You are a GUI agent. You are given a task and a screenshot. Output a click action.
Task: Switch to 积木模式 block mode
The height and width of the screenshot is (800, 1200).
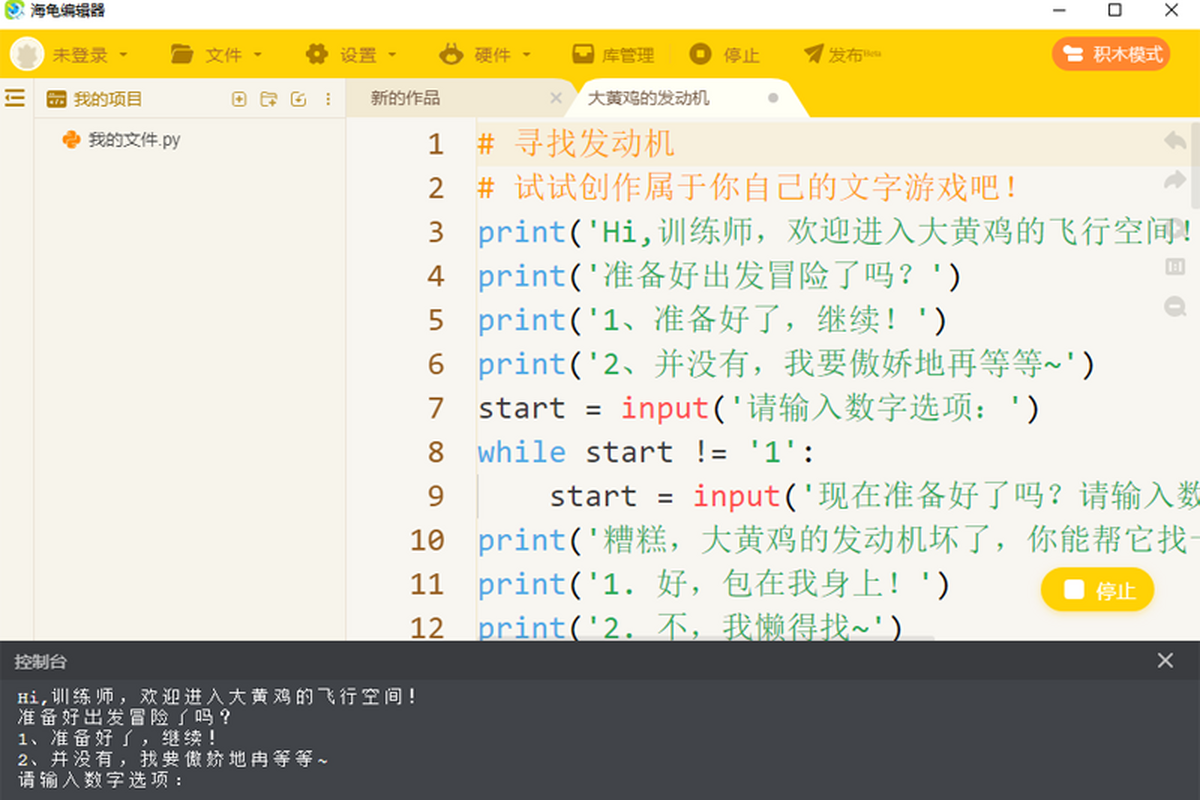[1112, 54]
